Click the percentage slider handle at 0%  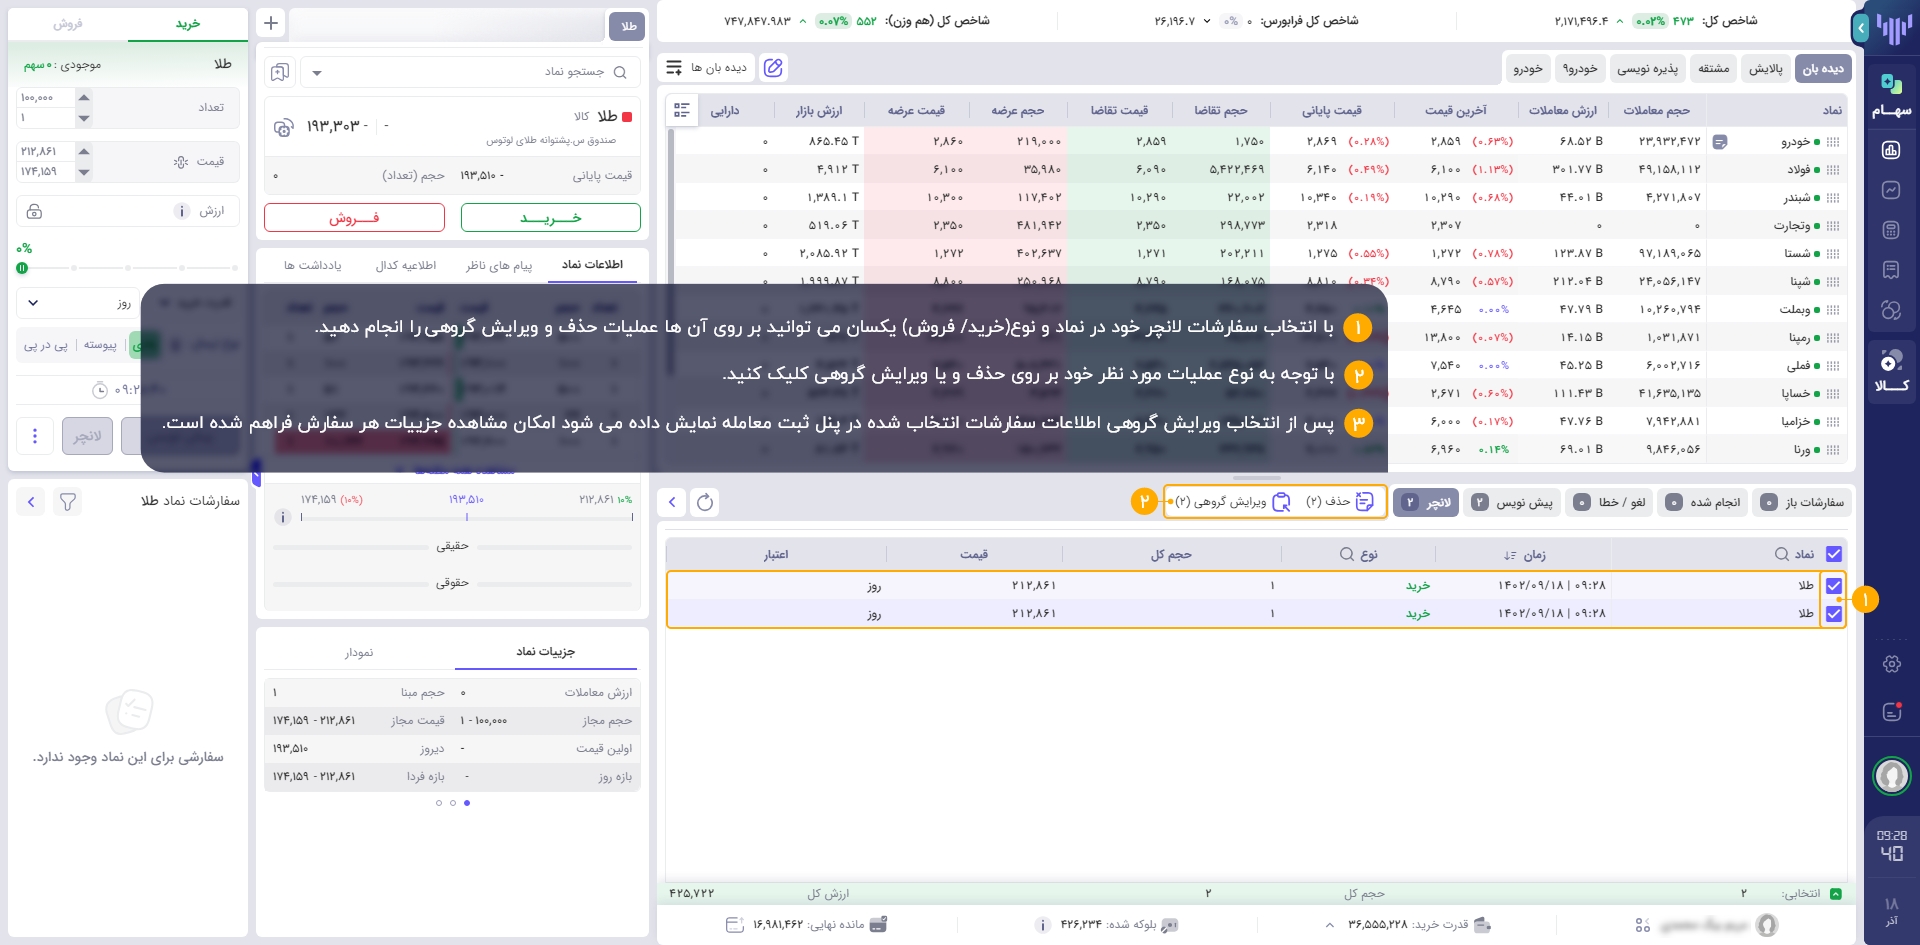point(22,268)
